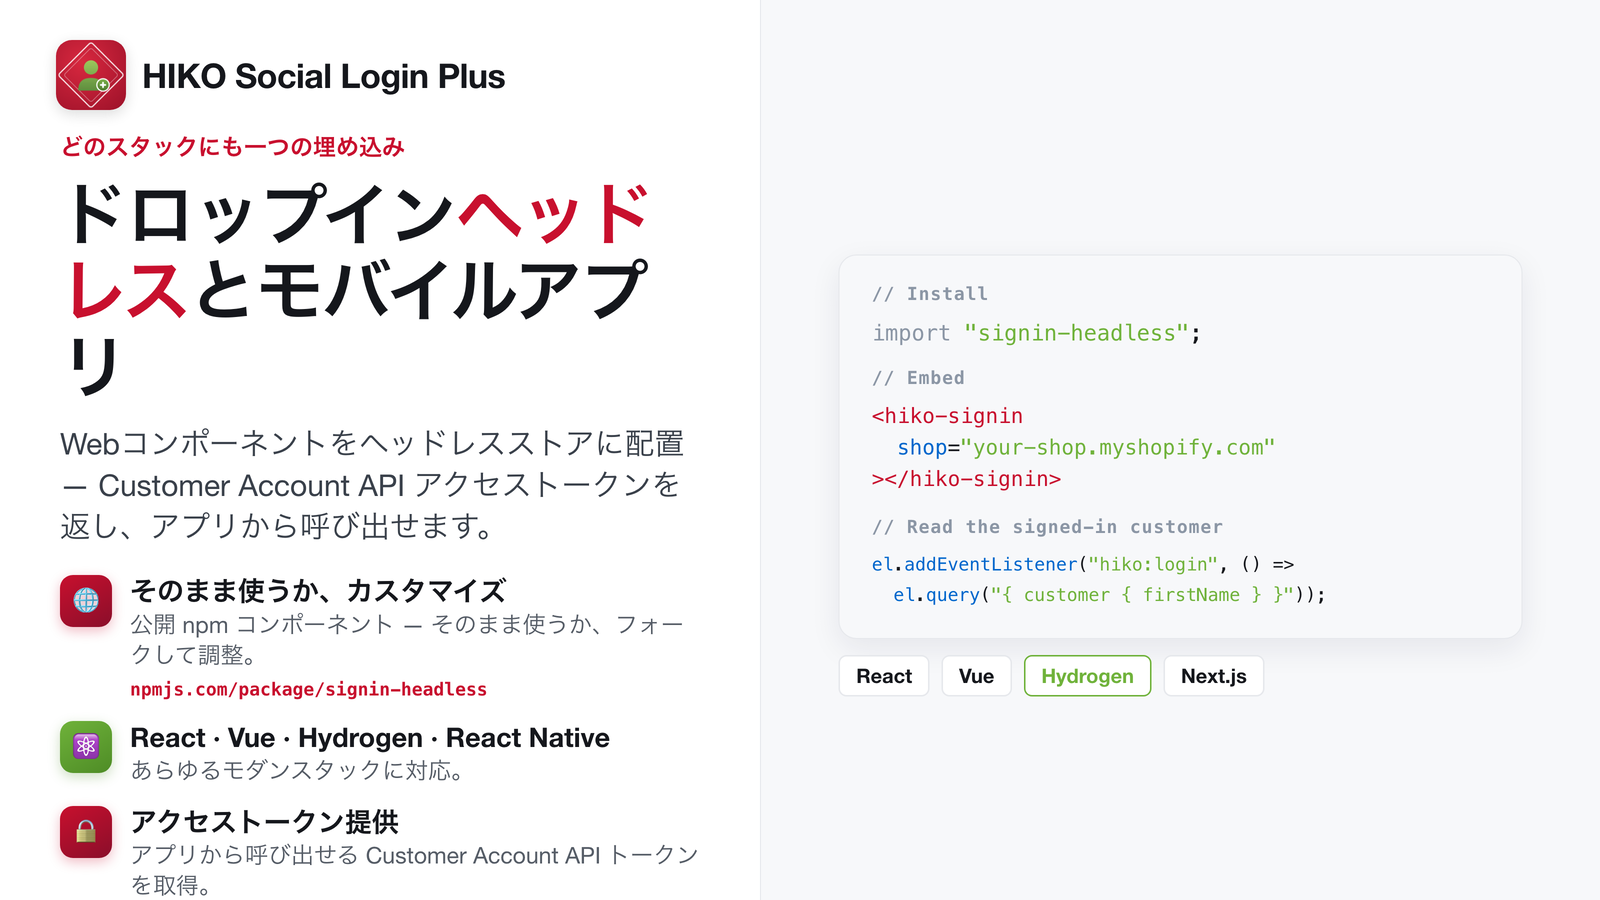This screenshot has width=1600, height=900.
Task: Click the globe icon beside そのまま使うか、カスタマイズ
Action: point(86,600)
